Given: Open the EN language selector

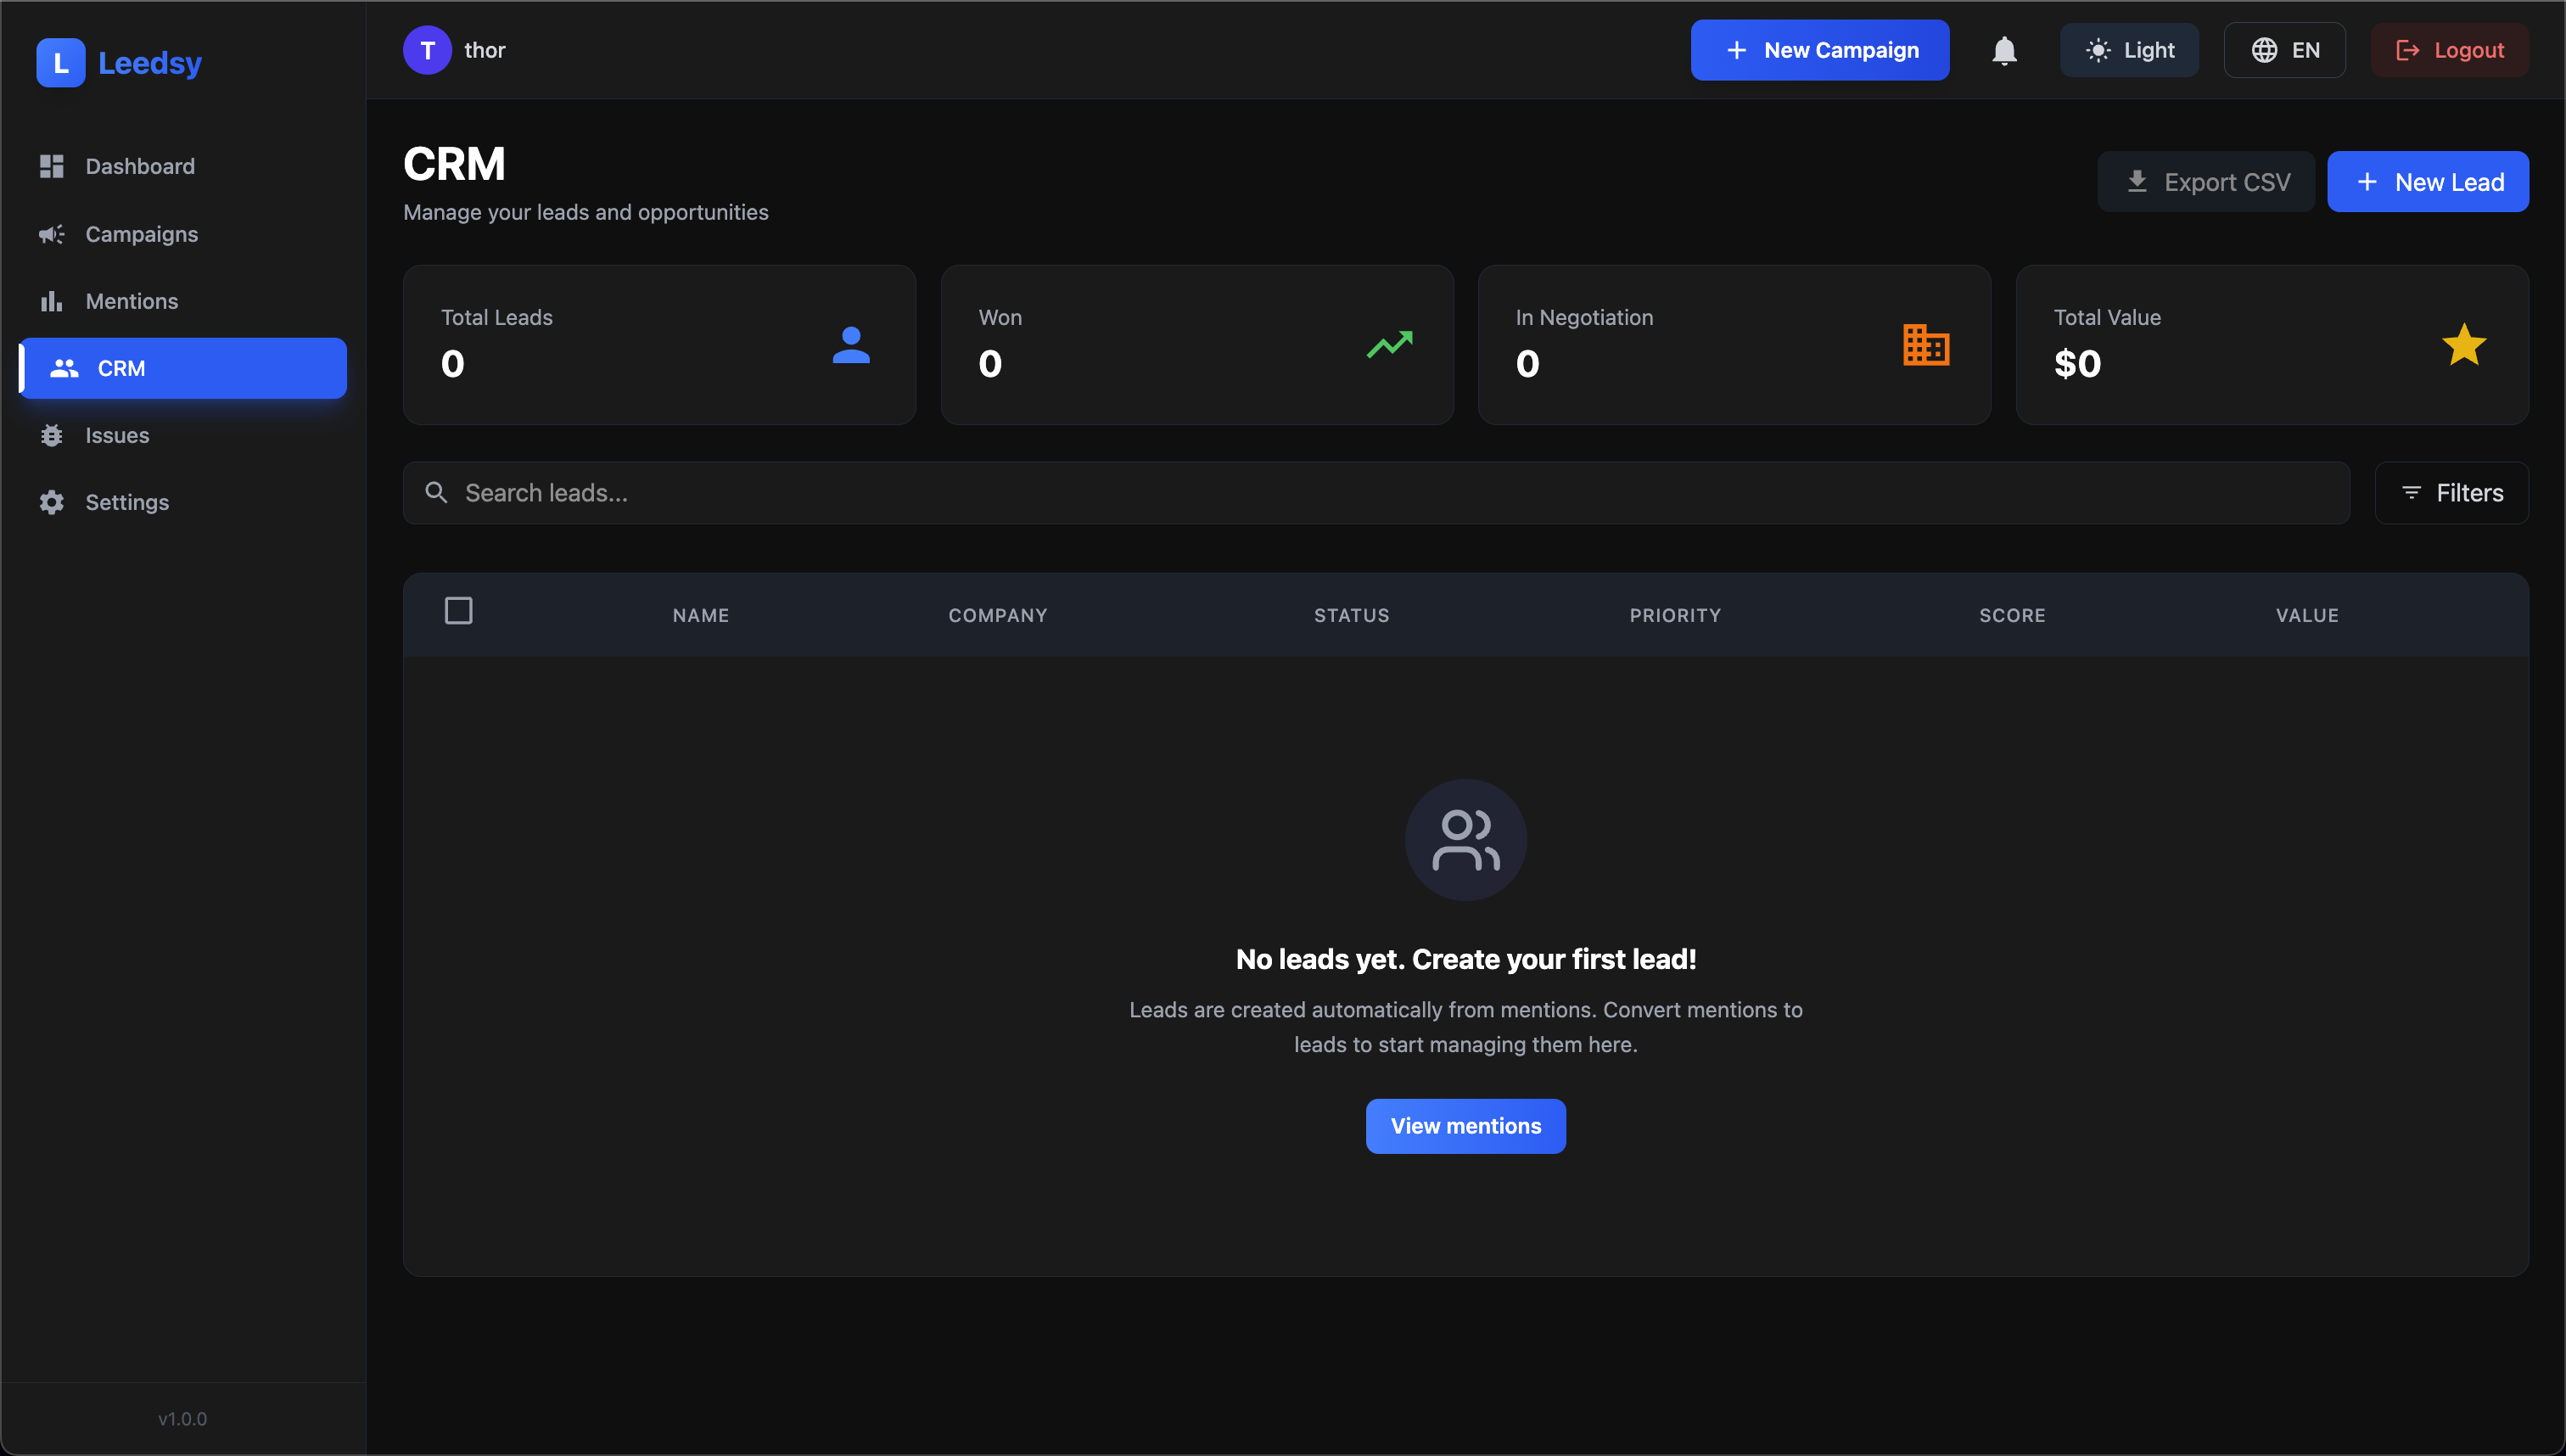Looking at the screenshot, I should 2285,50.
